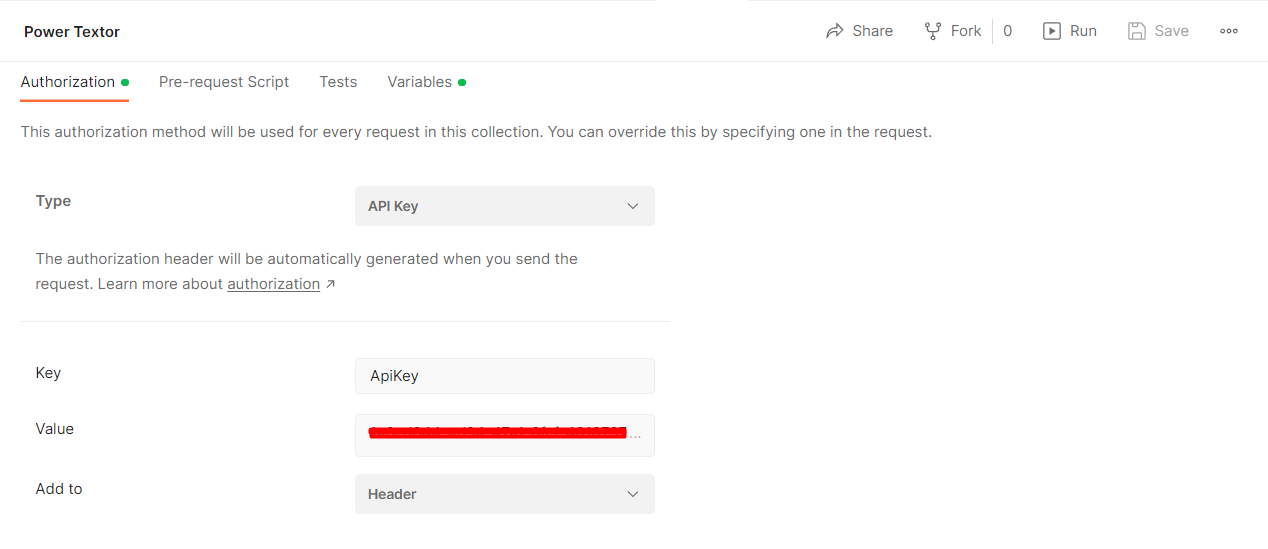Click the Key input field containing ApiKey
Image resolution: width=1268 pixels, height=549 pixels.
pyautogui.click(x=504, y=376)
